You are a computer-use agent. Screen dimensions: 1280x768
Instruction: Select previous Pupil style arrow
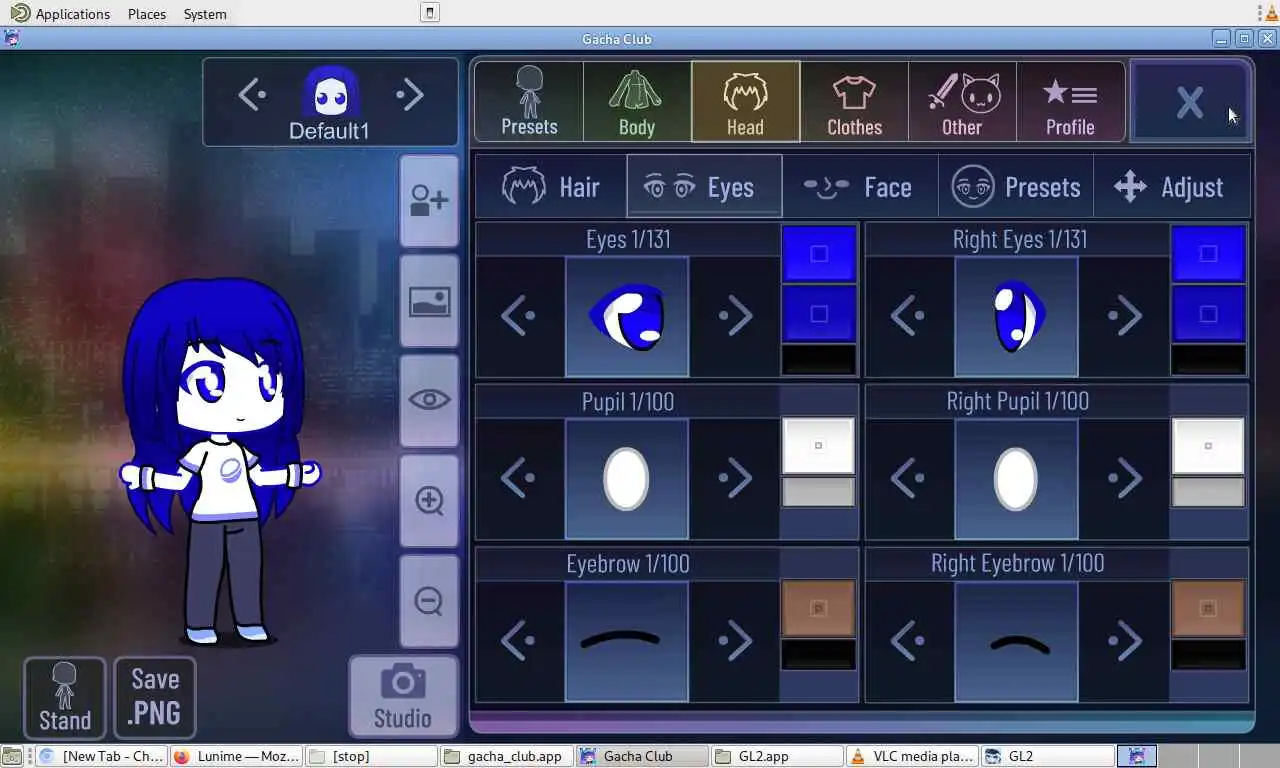click(518, 478)
